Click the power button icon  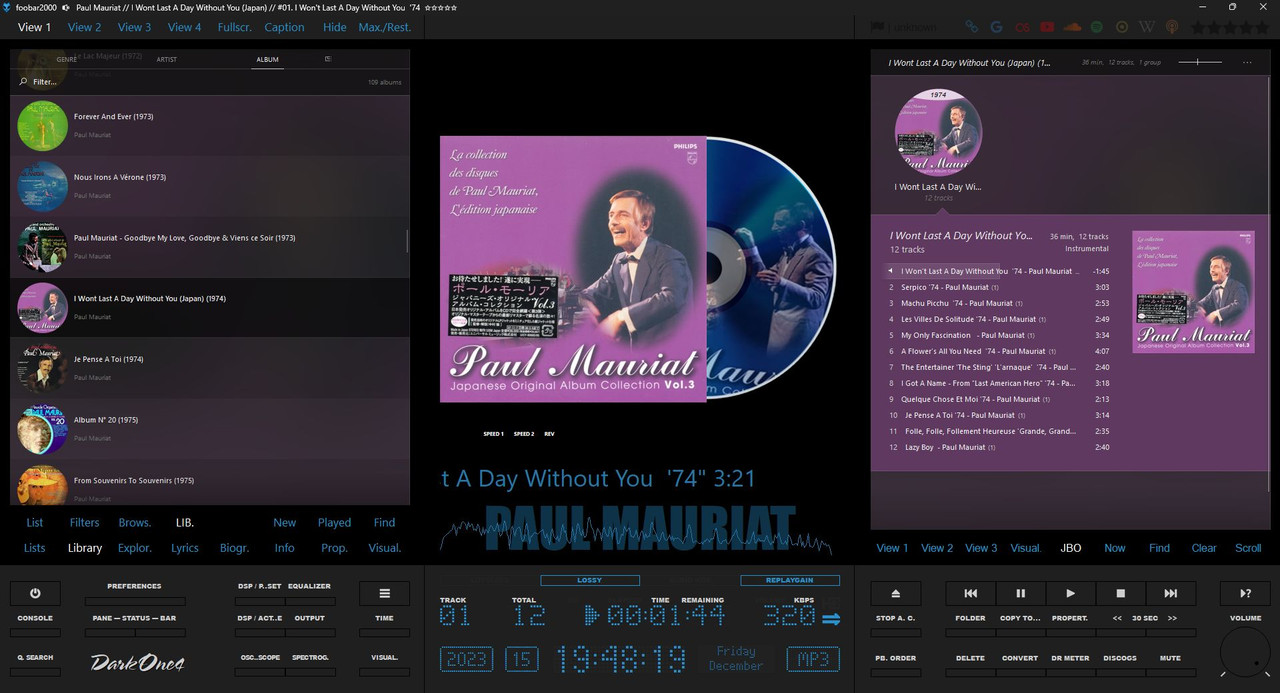[x=35, y=593]
